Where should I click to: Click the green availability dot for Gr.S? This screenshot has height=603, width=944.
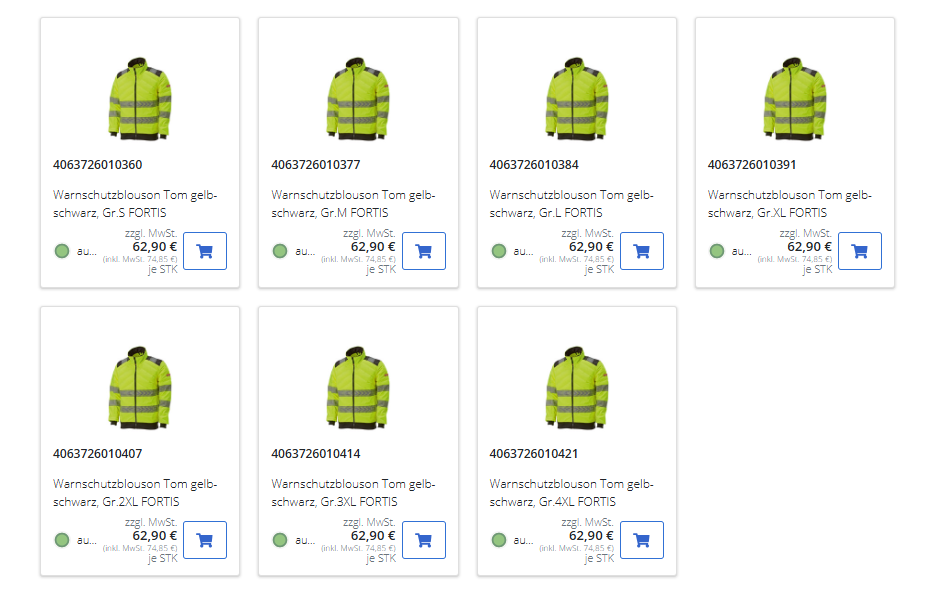click(x=62, y=251)
